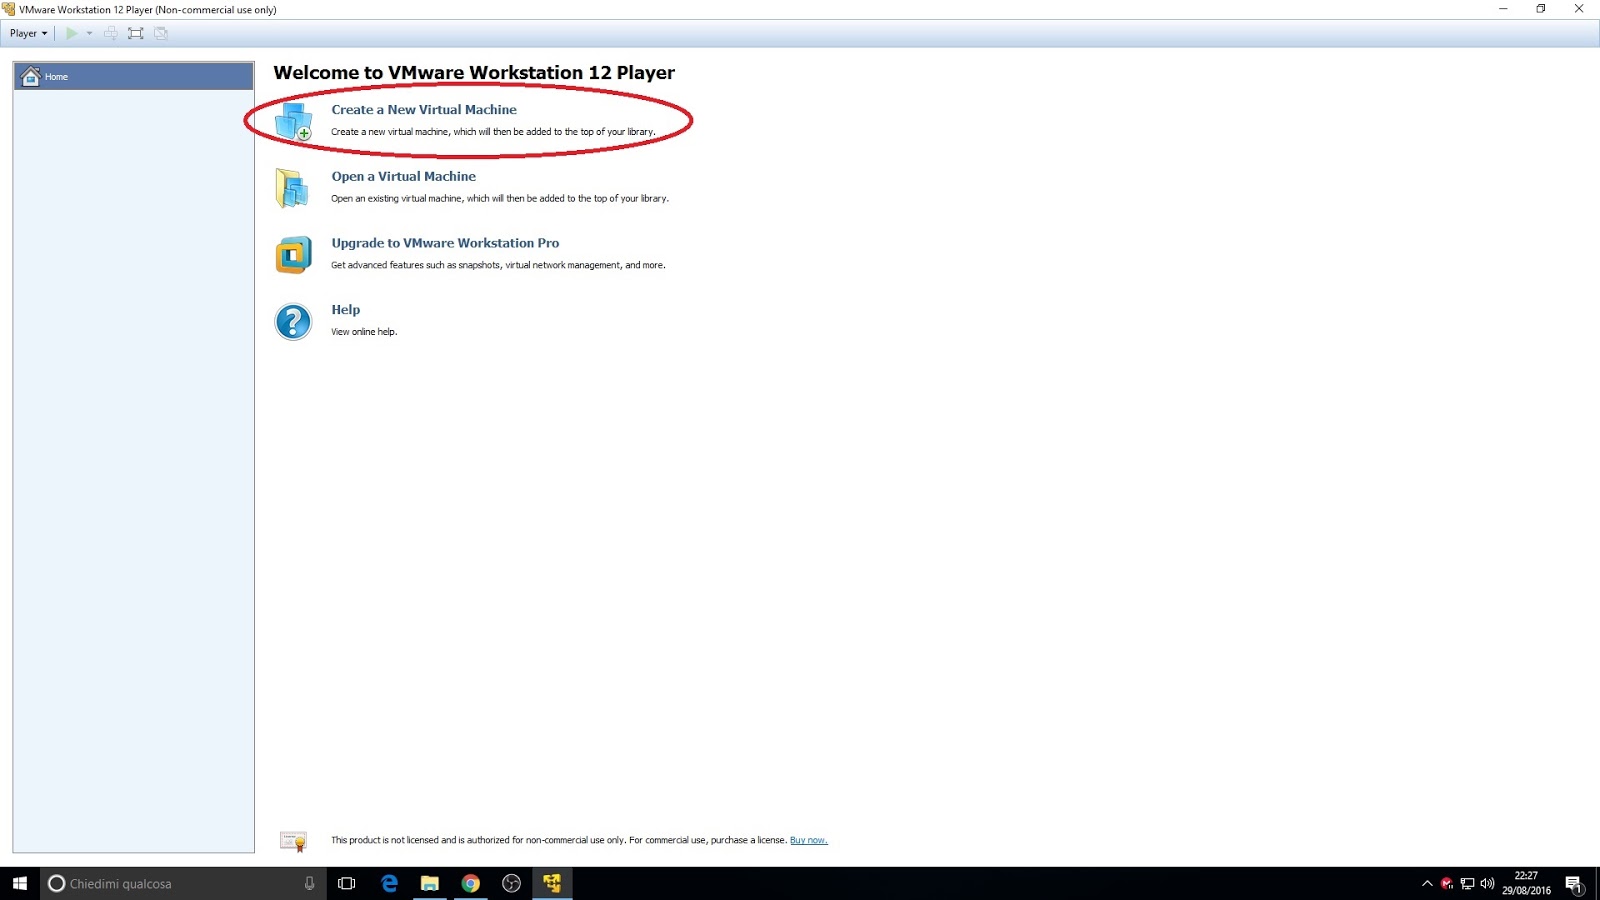Click the "View online help." text
Image resolution: width=1600 pixels, height=900 pixels.
pyautogui.click(x=364, y=332)
